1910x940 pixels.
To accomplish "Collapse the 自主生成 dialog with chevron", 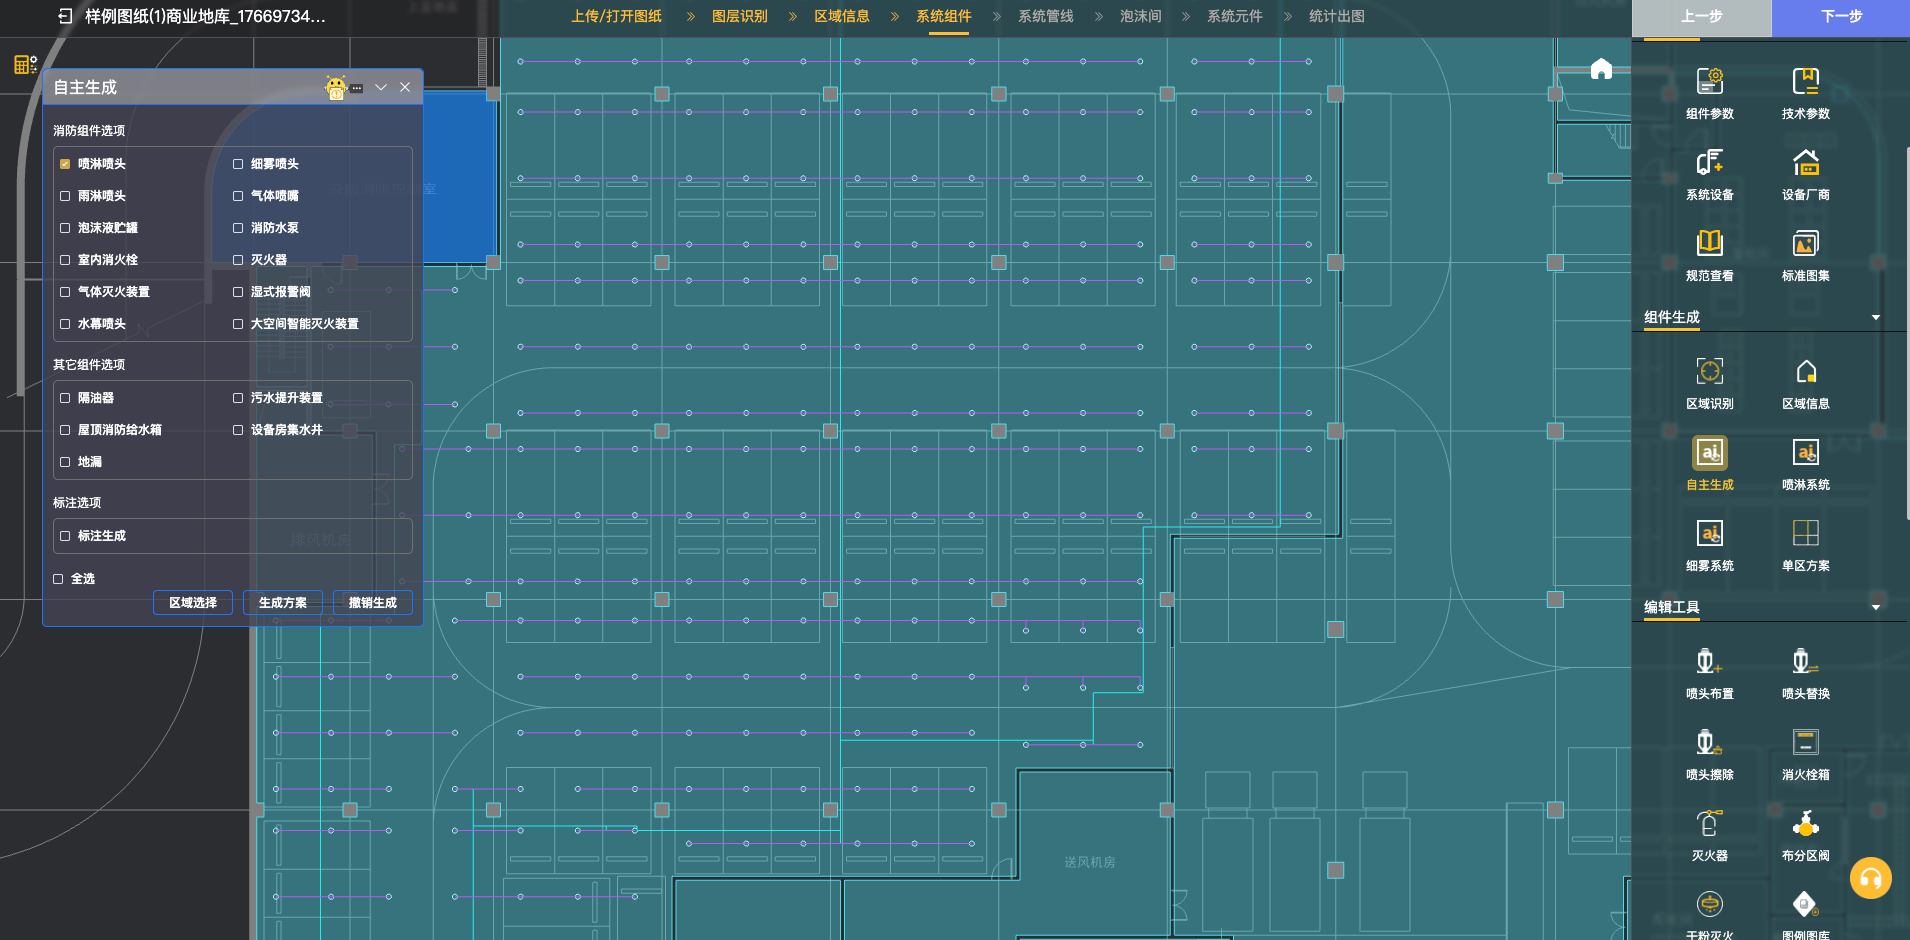I will [x=381, y=88].
